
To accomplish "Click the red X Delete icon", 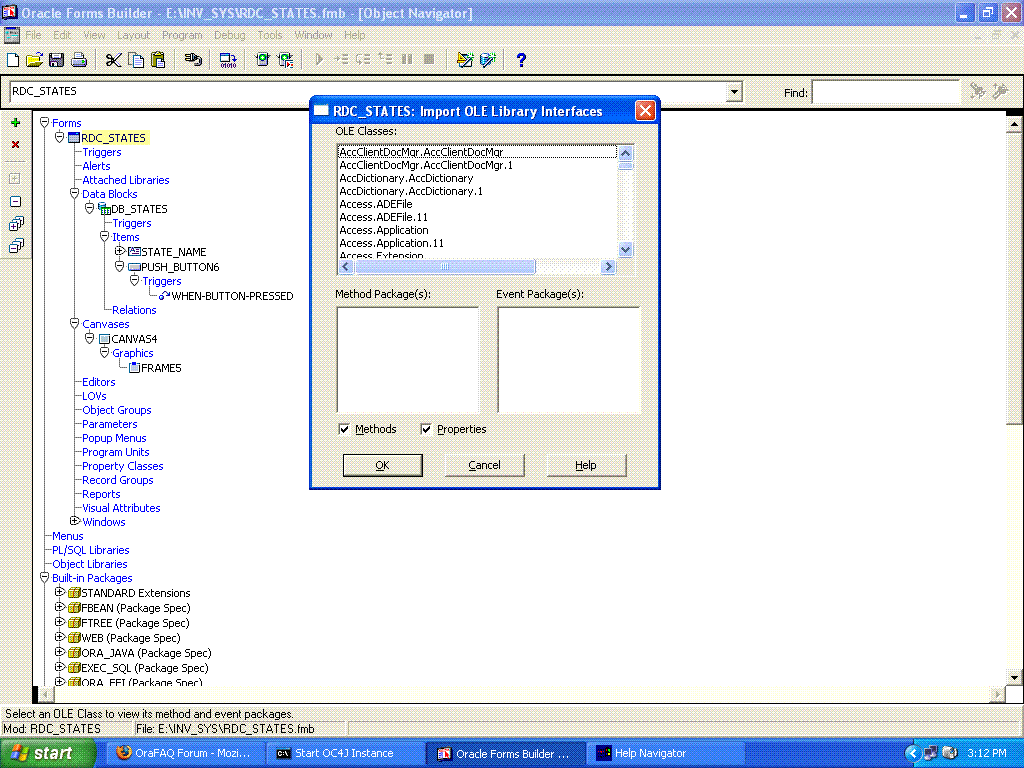I will [x=16, y=144].
